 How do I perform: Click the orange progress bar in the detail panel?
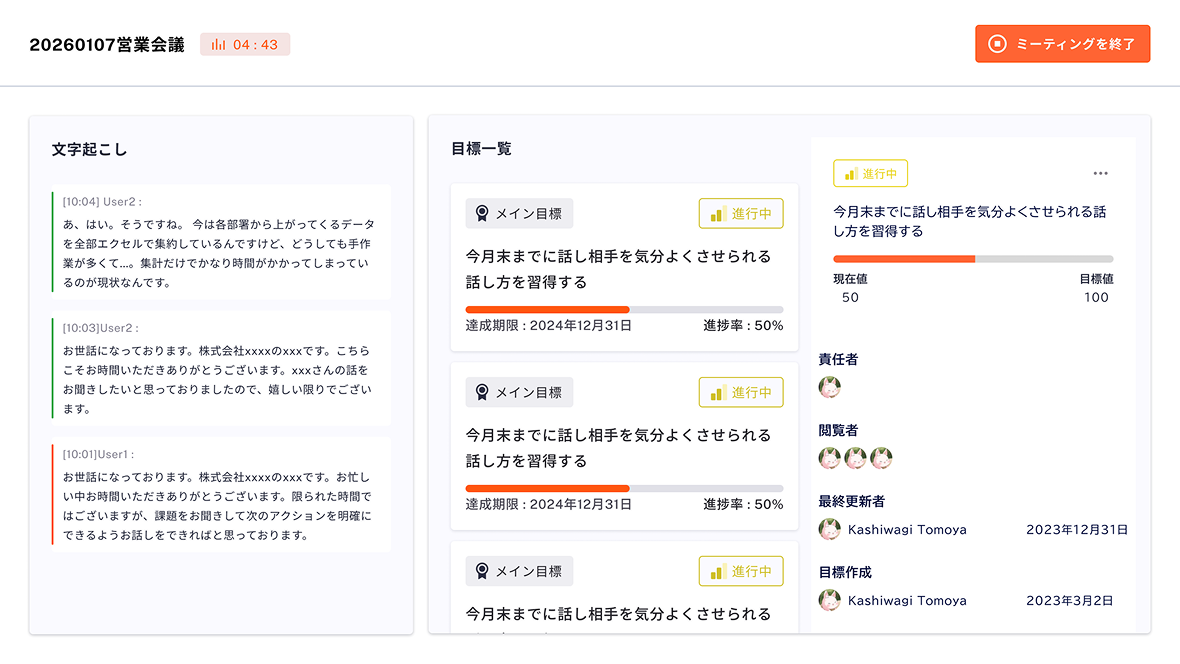coord(903,259)
